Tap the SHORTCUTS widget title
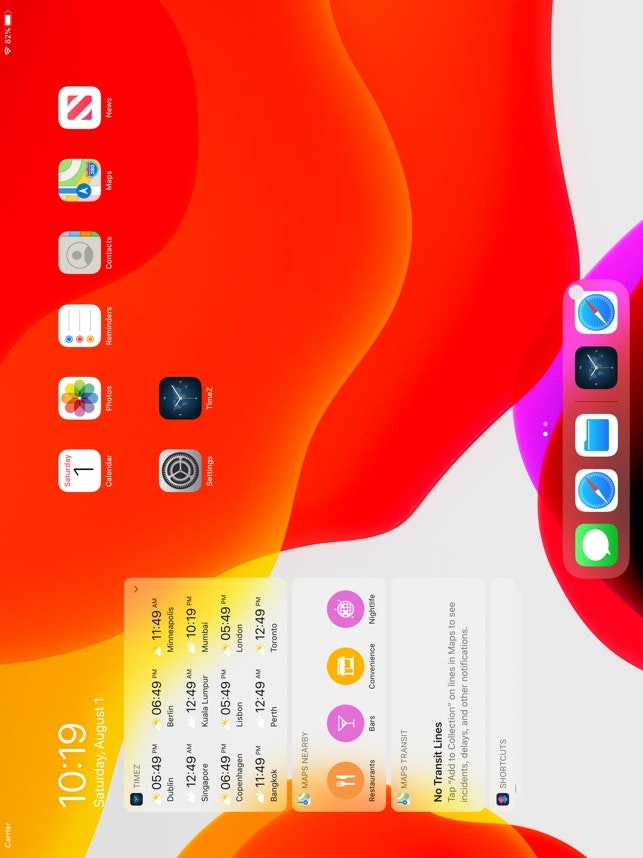Image resolution: width=643 pixels, height=858 pixels. point(502,763)
